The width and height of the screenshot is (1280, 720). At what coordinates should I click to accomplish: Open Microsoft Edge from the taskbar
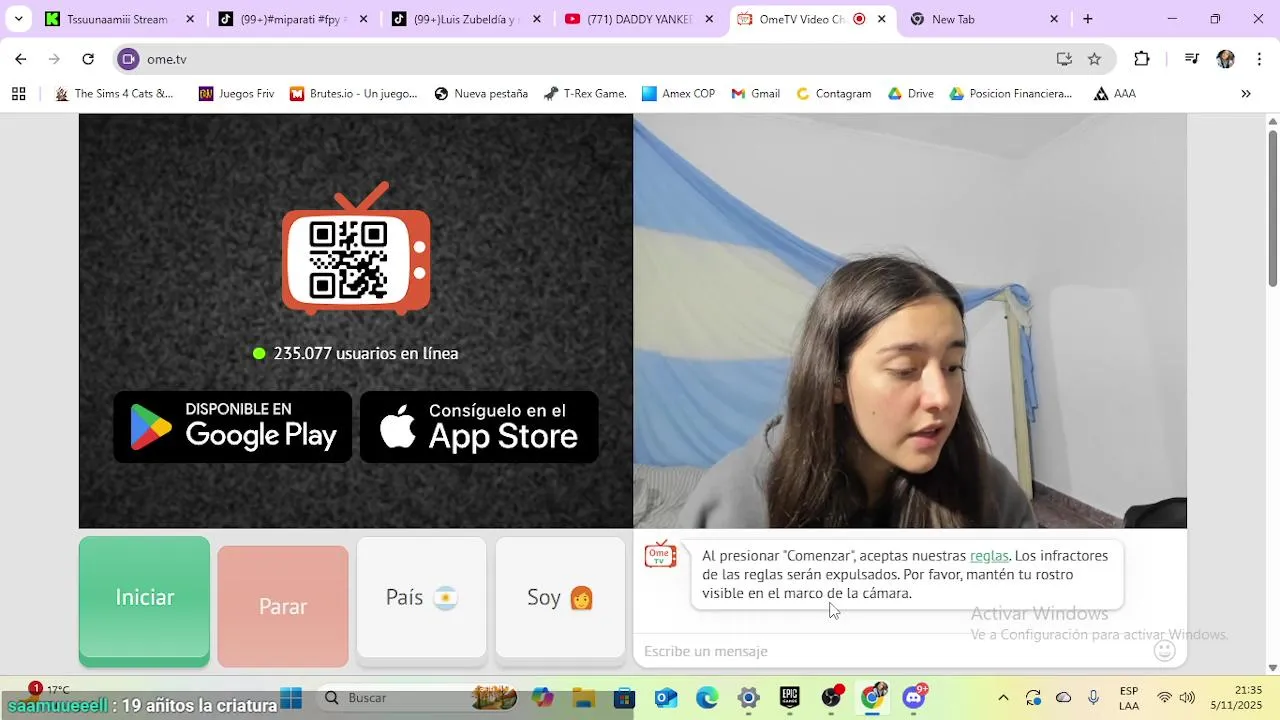[707, 698]
